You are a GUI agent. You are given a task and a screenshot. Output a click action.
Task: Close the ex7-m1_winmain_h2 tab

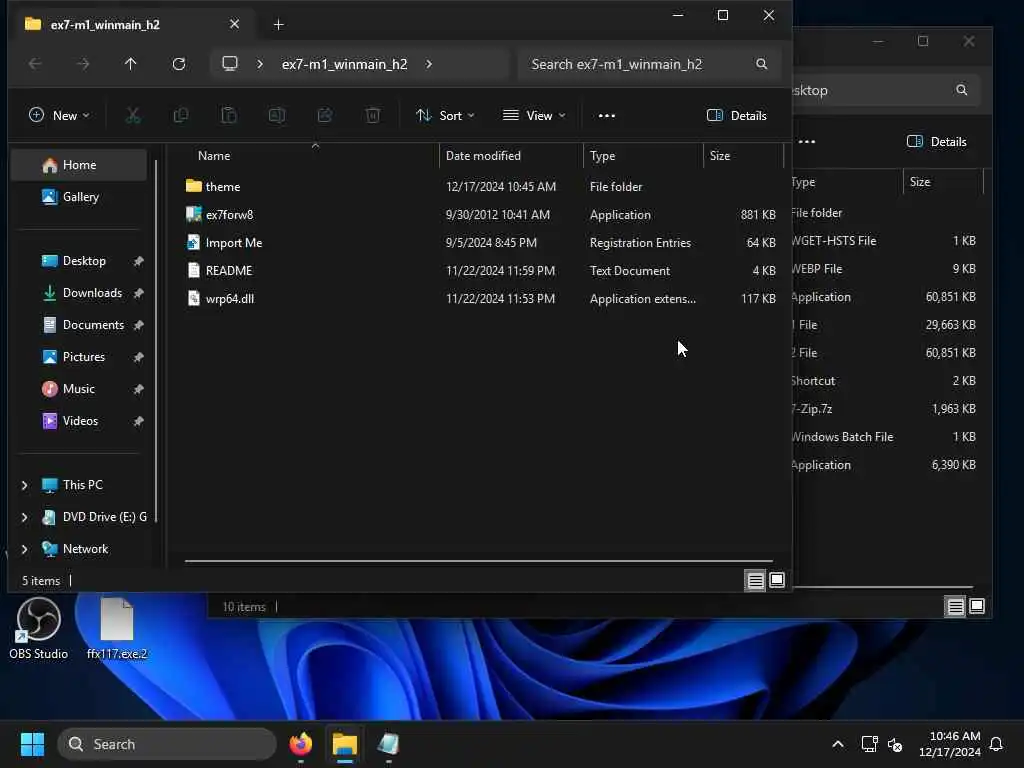click(x=234, y=24)
